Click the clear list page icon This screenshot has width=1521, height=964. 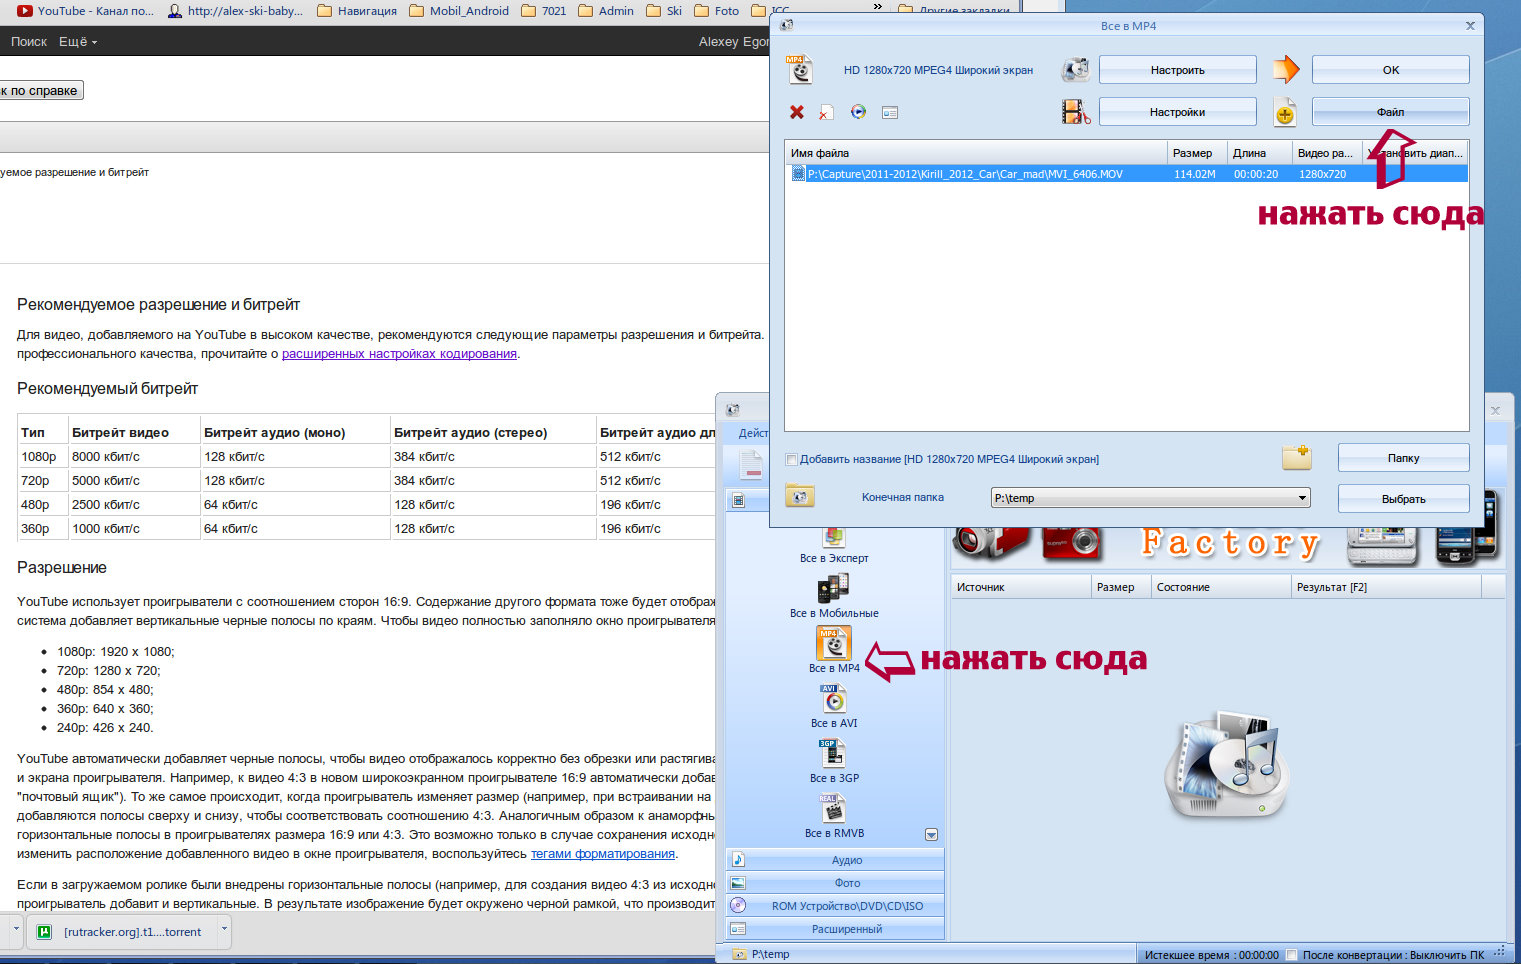(x=826, y=112)
